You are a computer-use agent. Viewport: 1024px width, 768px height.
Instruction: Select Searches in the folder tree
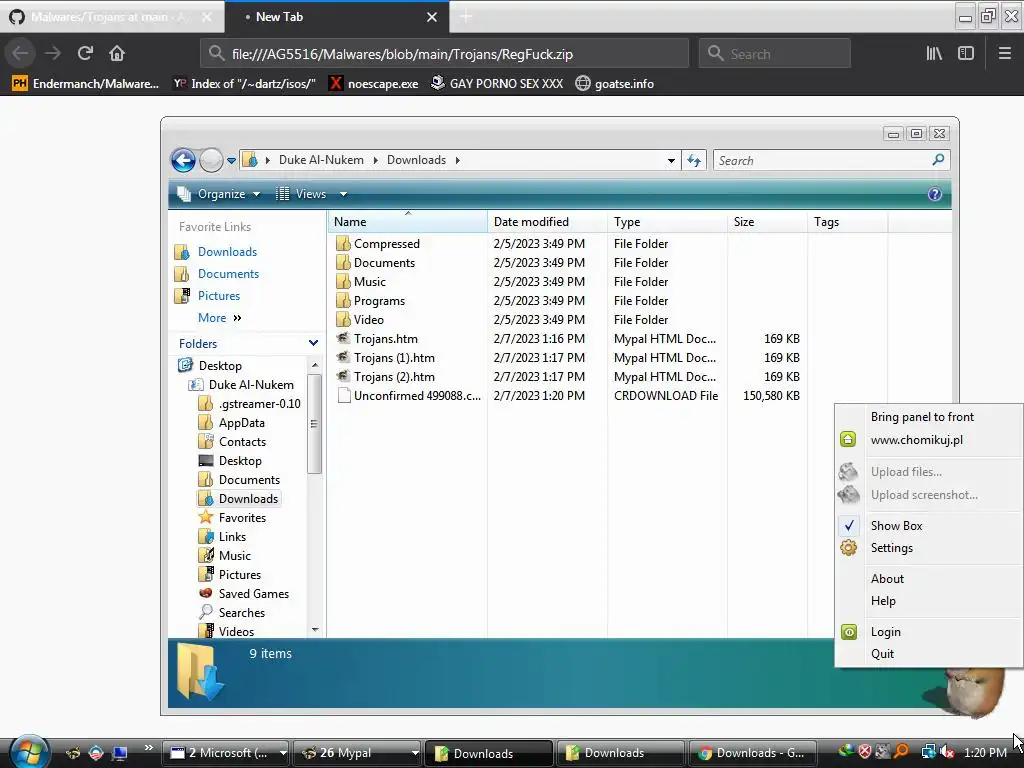pyautogui.click(x=242, y=612)
